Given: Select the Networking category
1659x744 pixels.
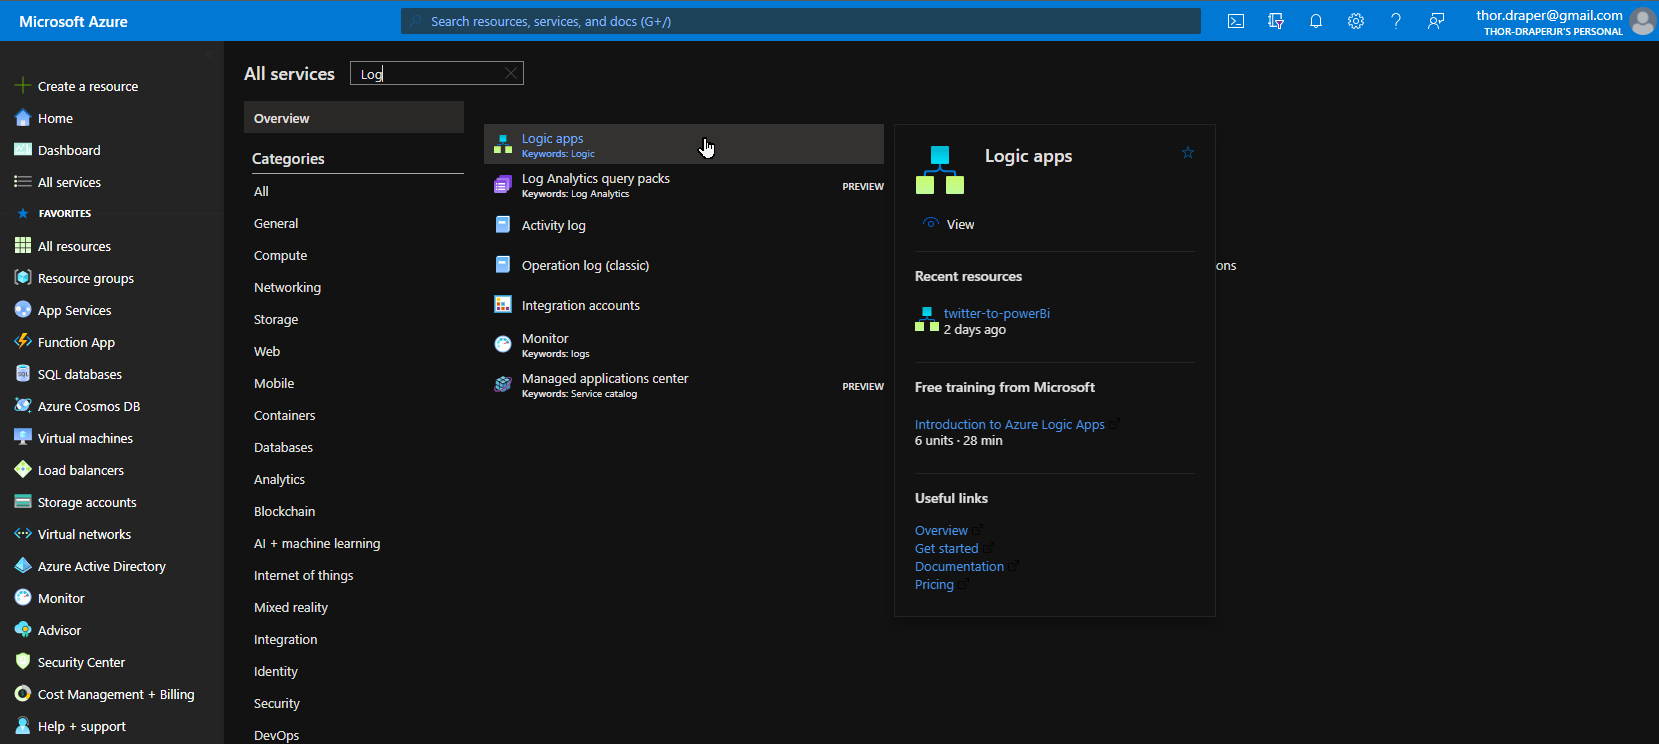Looking at the screenshot, I should [x=287, y=287].
